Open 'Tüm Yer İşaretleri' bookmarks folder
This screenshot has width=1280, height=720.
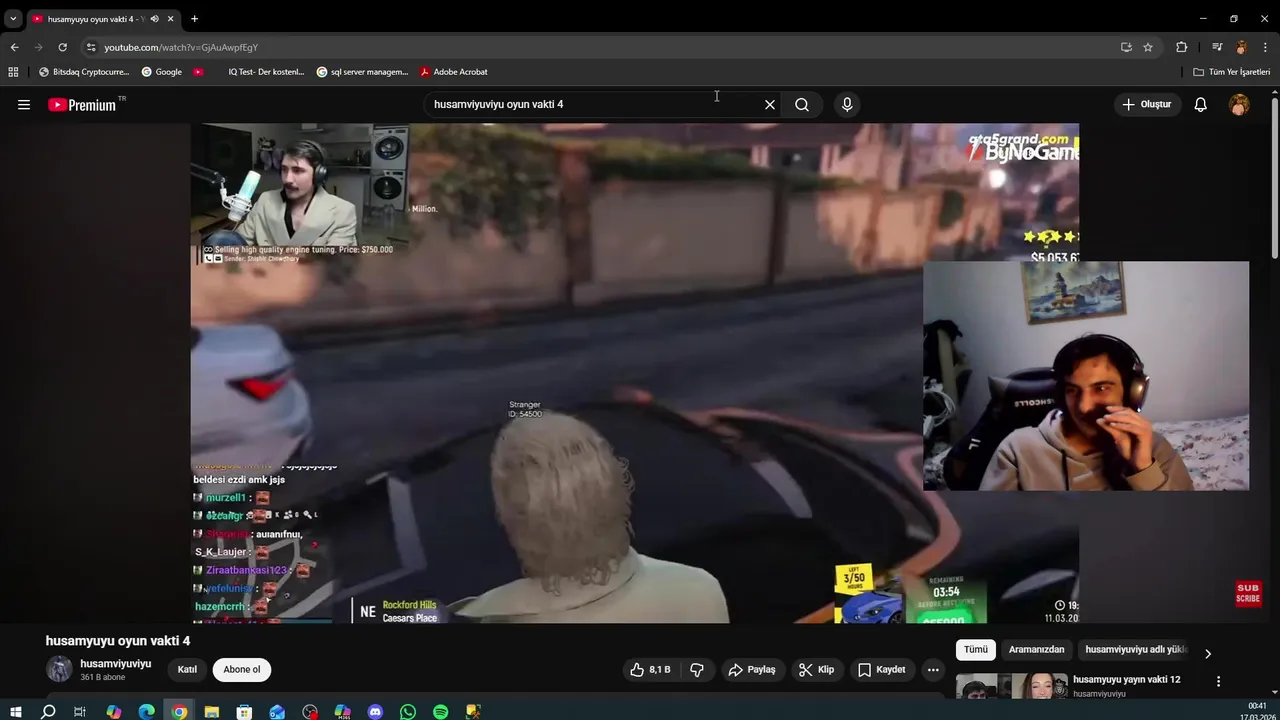[1232, 72]
